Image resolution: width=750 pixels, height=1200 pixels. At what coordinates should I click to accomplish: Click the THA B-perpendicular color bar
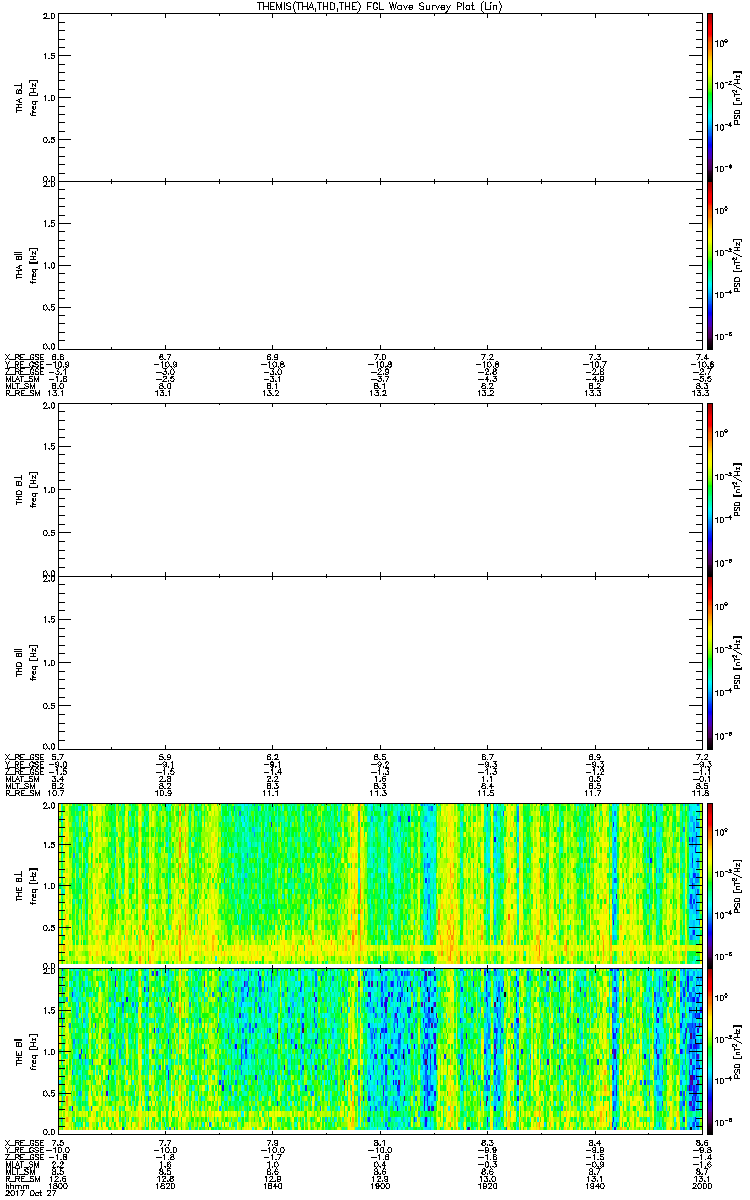pos(710,96)
